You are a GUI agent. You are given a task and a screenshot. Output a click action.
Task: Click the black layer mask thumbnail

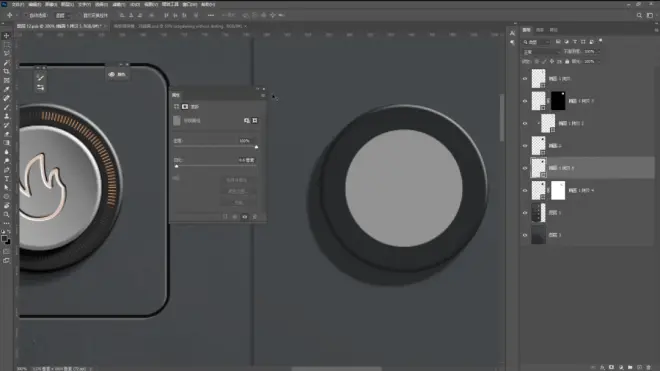[558, 101]
